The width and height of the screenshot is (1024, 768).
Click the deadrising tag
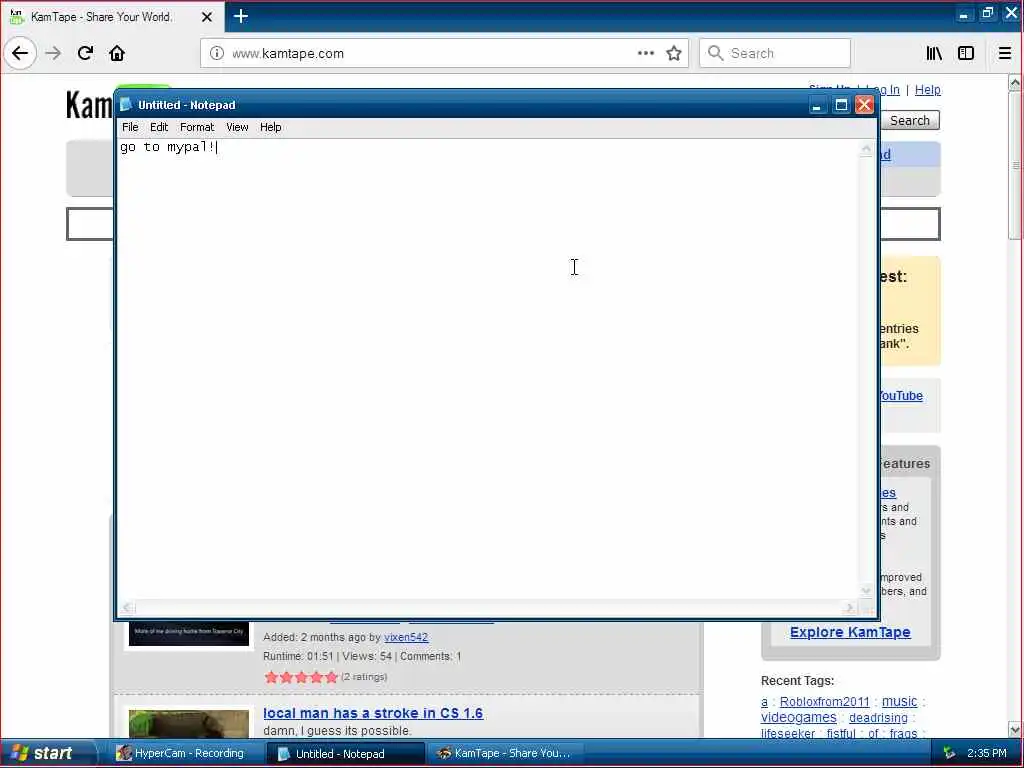pos(878,718)
